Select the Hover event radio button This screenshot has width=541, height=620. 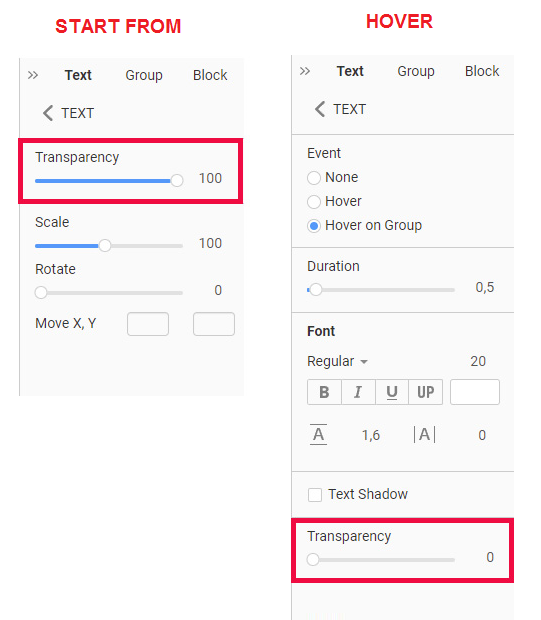point(314,202)
